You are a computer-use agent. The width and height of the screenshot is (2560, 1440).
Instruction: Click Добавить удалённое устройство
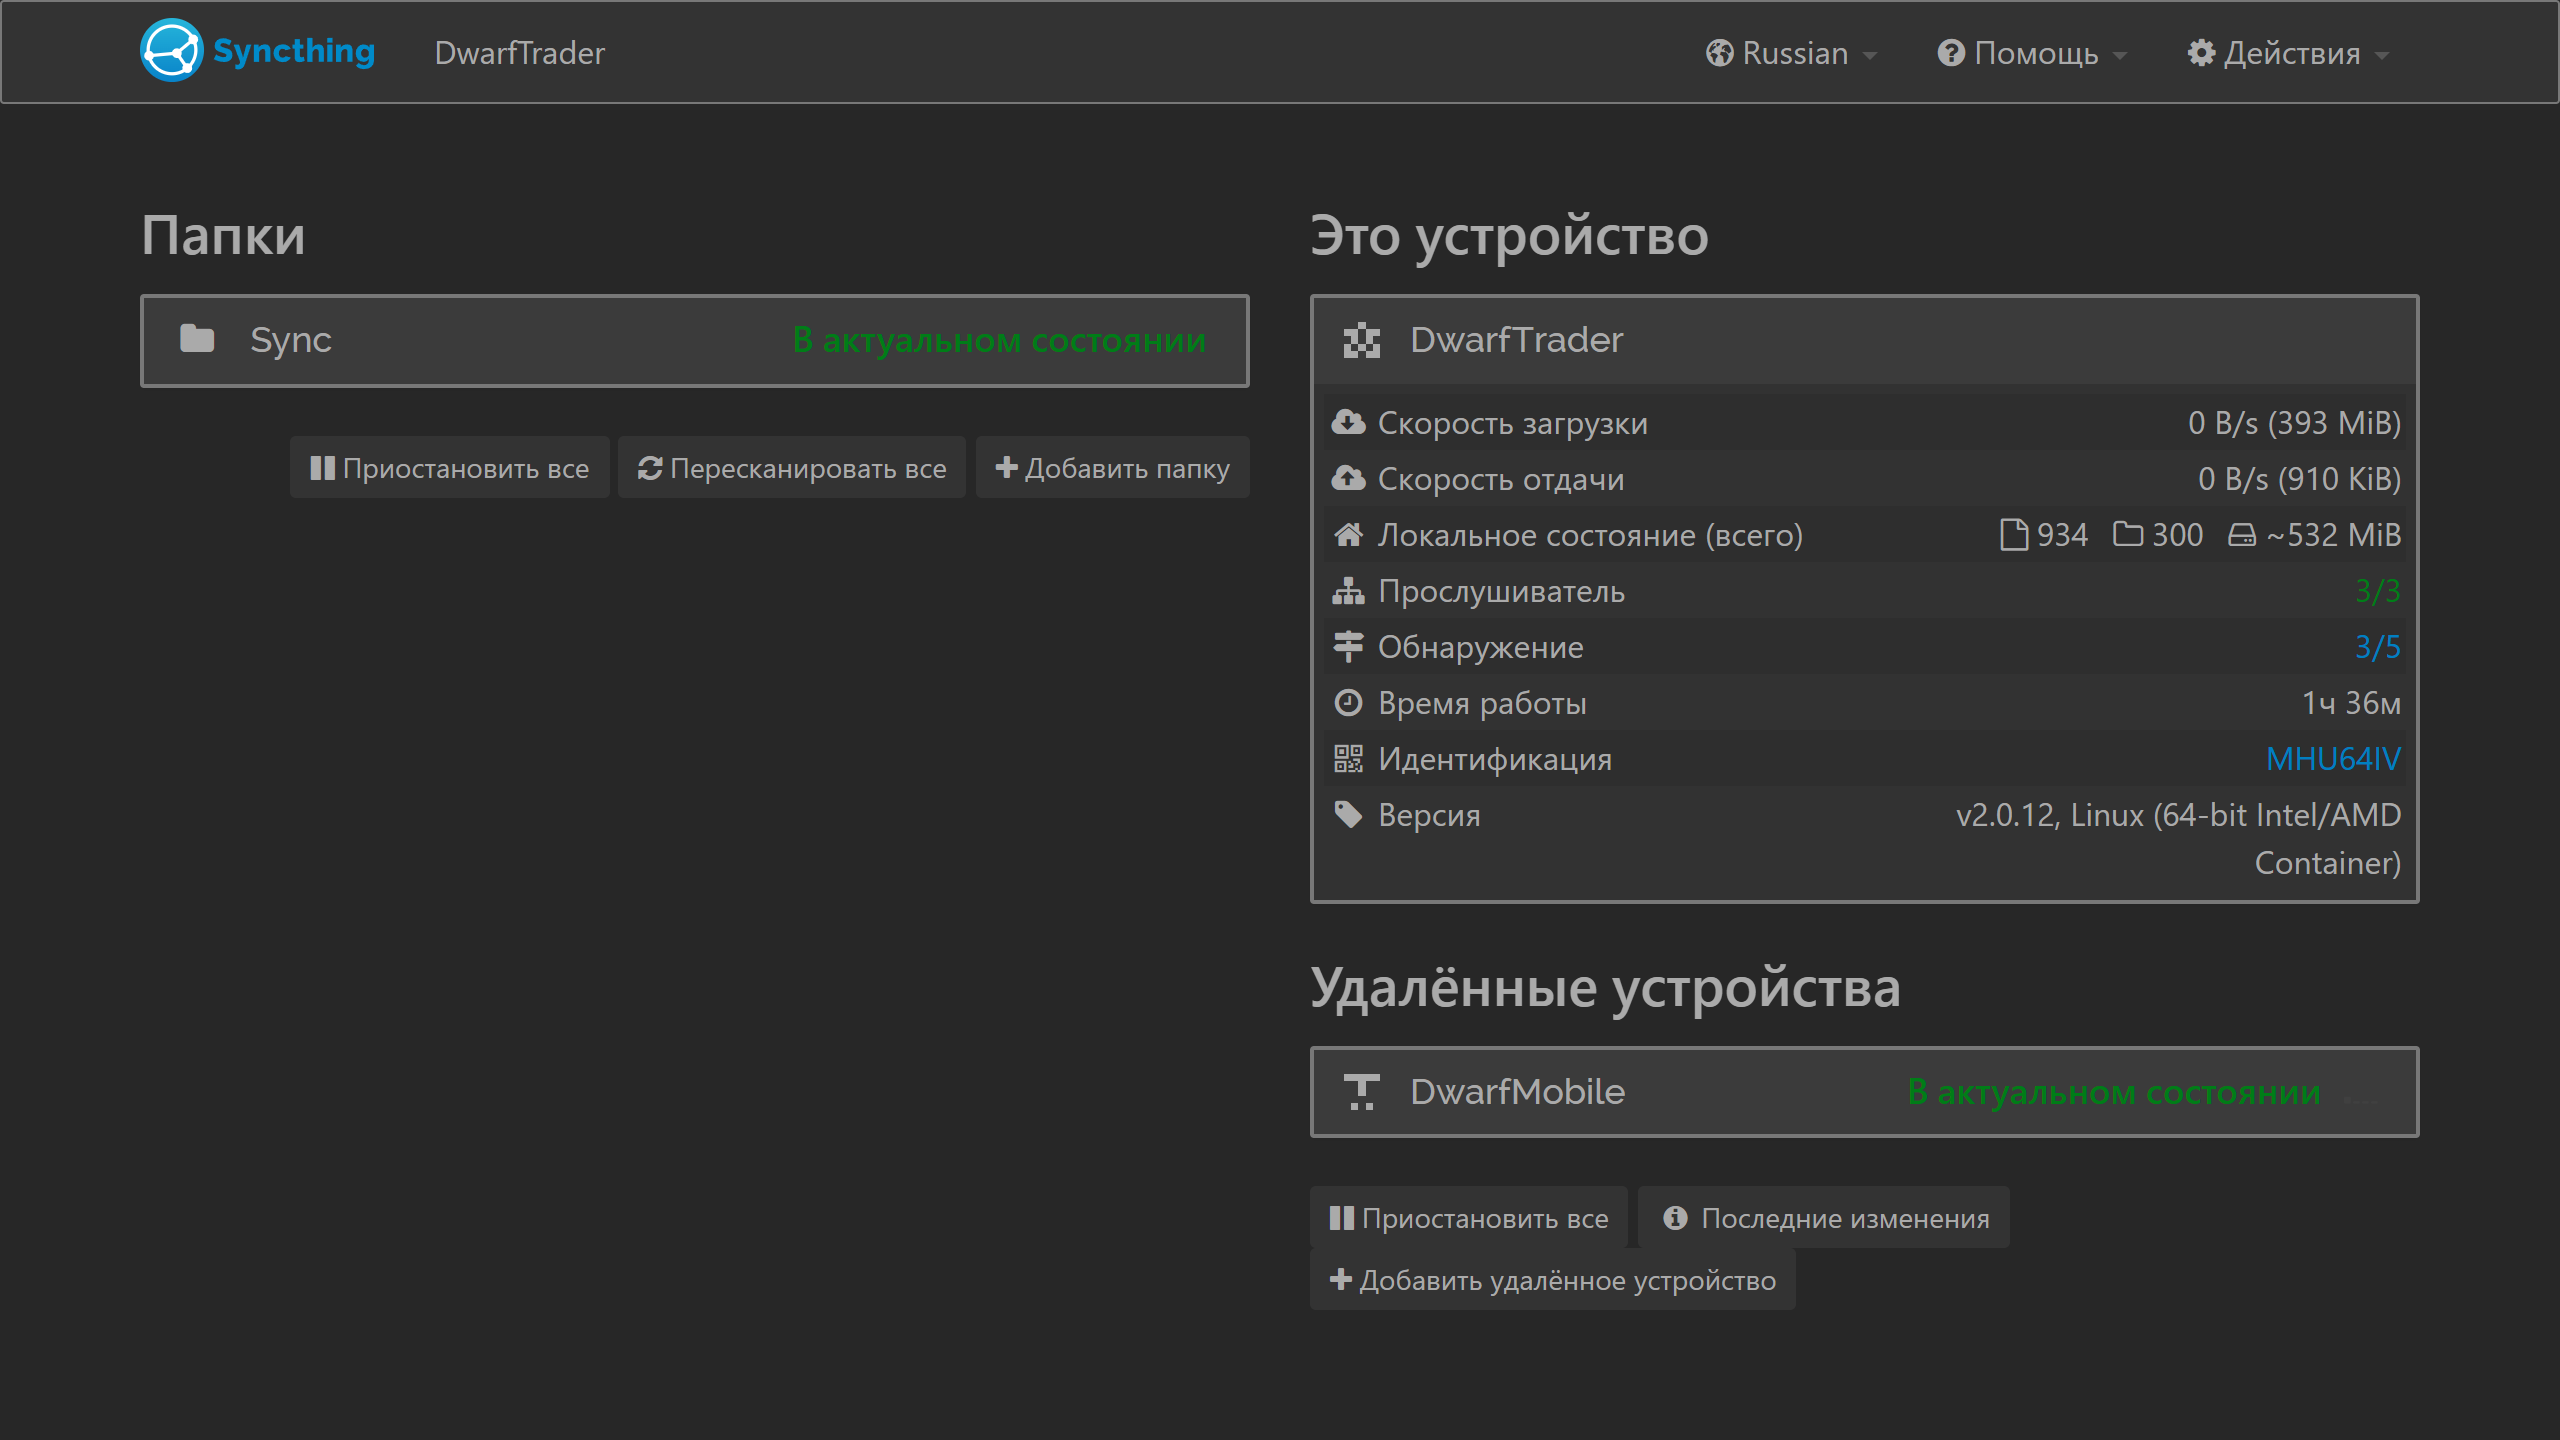pos(1552,1280)
